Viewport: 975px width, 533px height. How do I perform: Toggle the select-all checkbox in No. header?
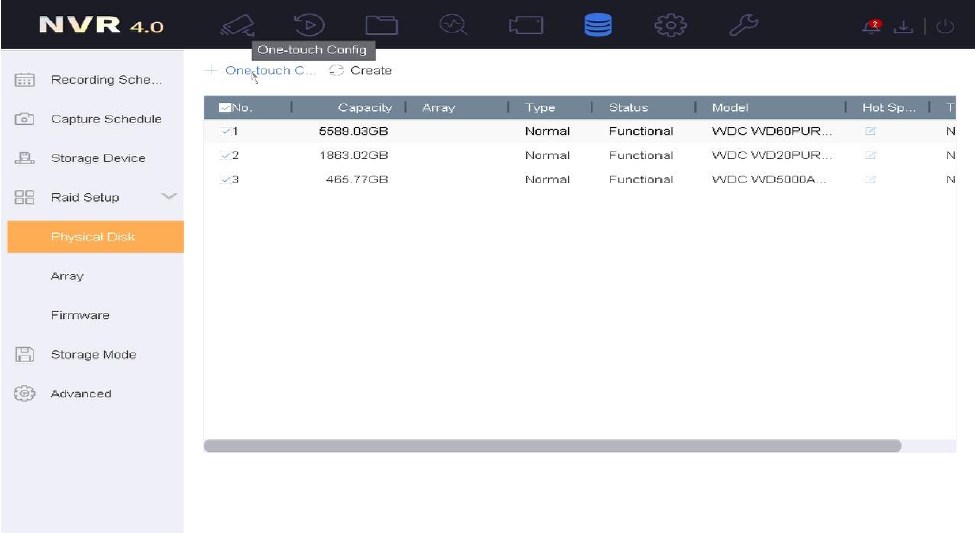pos(224,108)
